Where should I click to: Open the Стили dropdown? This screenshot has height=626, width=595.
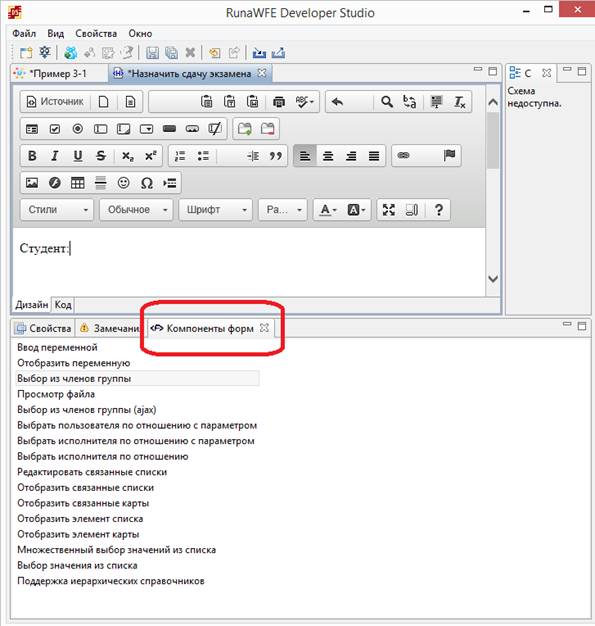point(57,210)
